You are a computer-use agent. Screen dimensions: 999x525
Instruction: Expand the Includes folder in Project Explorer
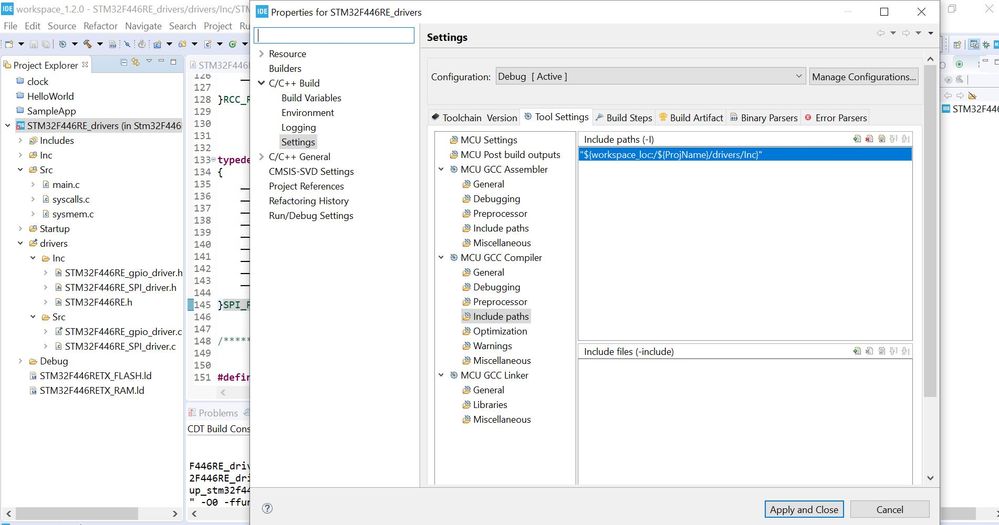click(20, 140)
